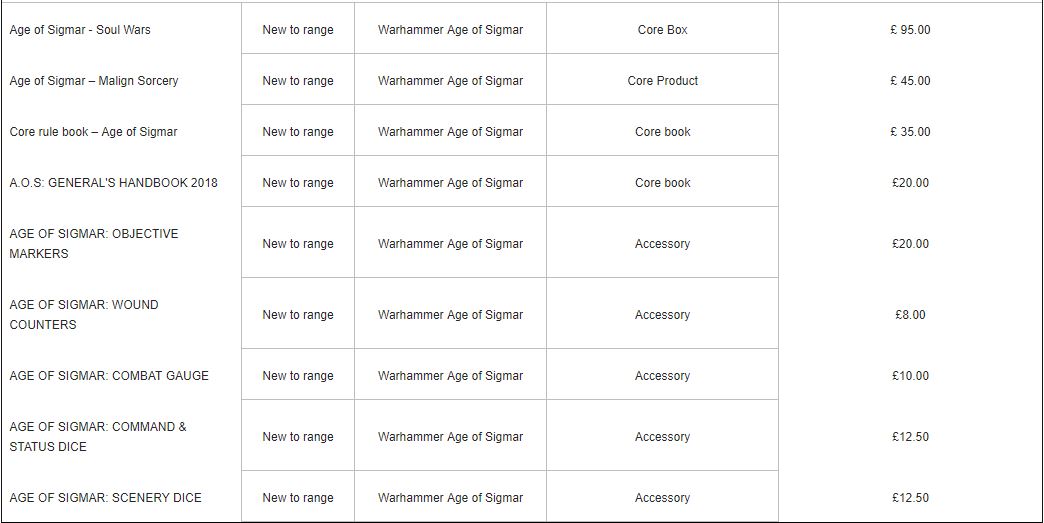
Task: Select the Age of Sigmar – Malign Sorcery row title
Action: (94, 81)
